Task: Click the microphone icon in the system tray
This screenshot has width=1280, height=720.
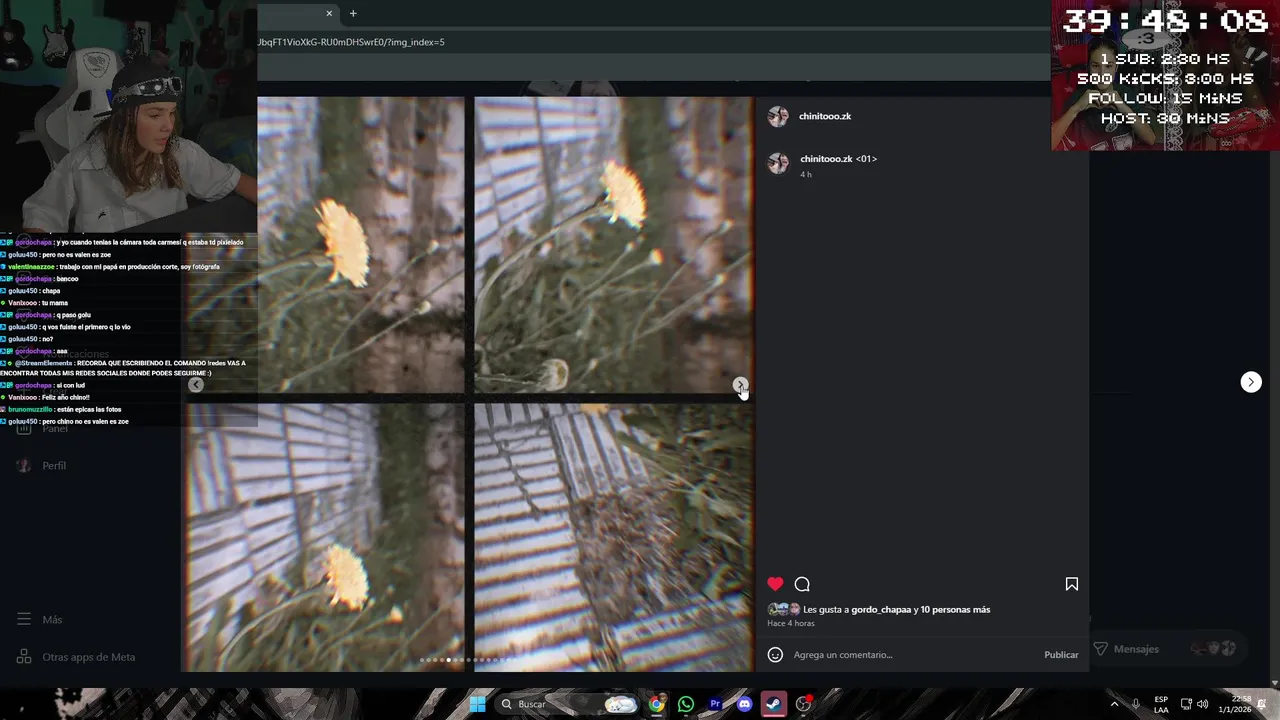Action: [x=1136, y=704]
